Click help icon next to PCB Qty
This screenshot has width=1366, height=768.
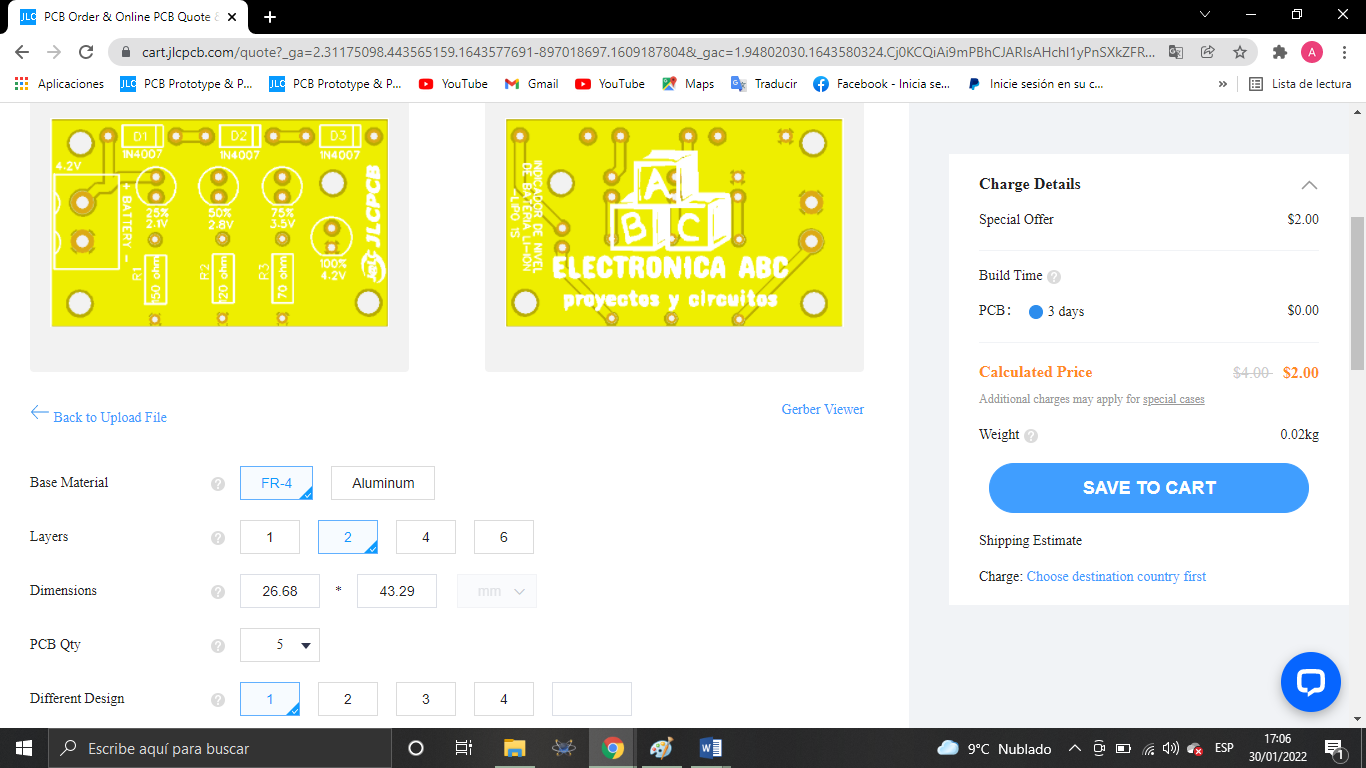pos(218,646)
